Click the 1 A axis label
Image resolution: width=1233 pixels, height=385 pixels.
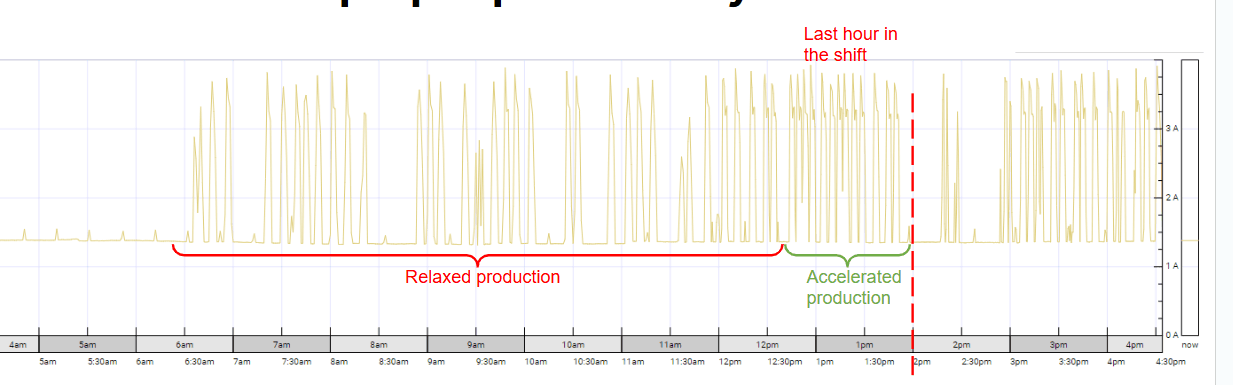1172,266
